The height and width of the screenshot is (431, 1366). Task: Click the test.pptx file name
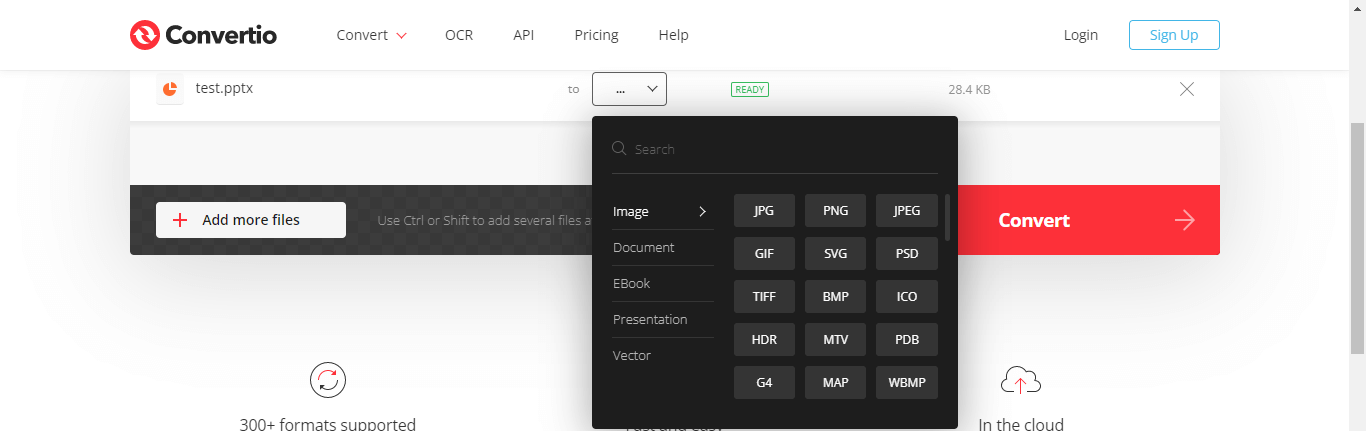[x=224, y=88]
